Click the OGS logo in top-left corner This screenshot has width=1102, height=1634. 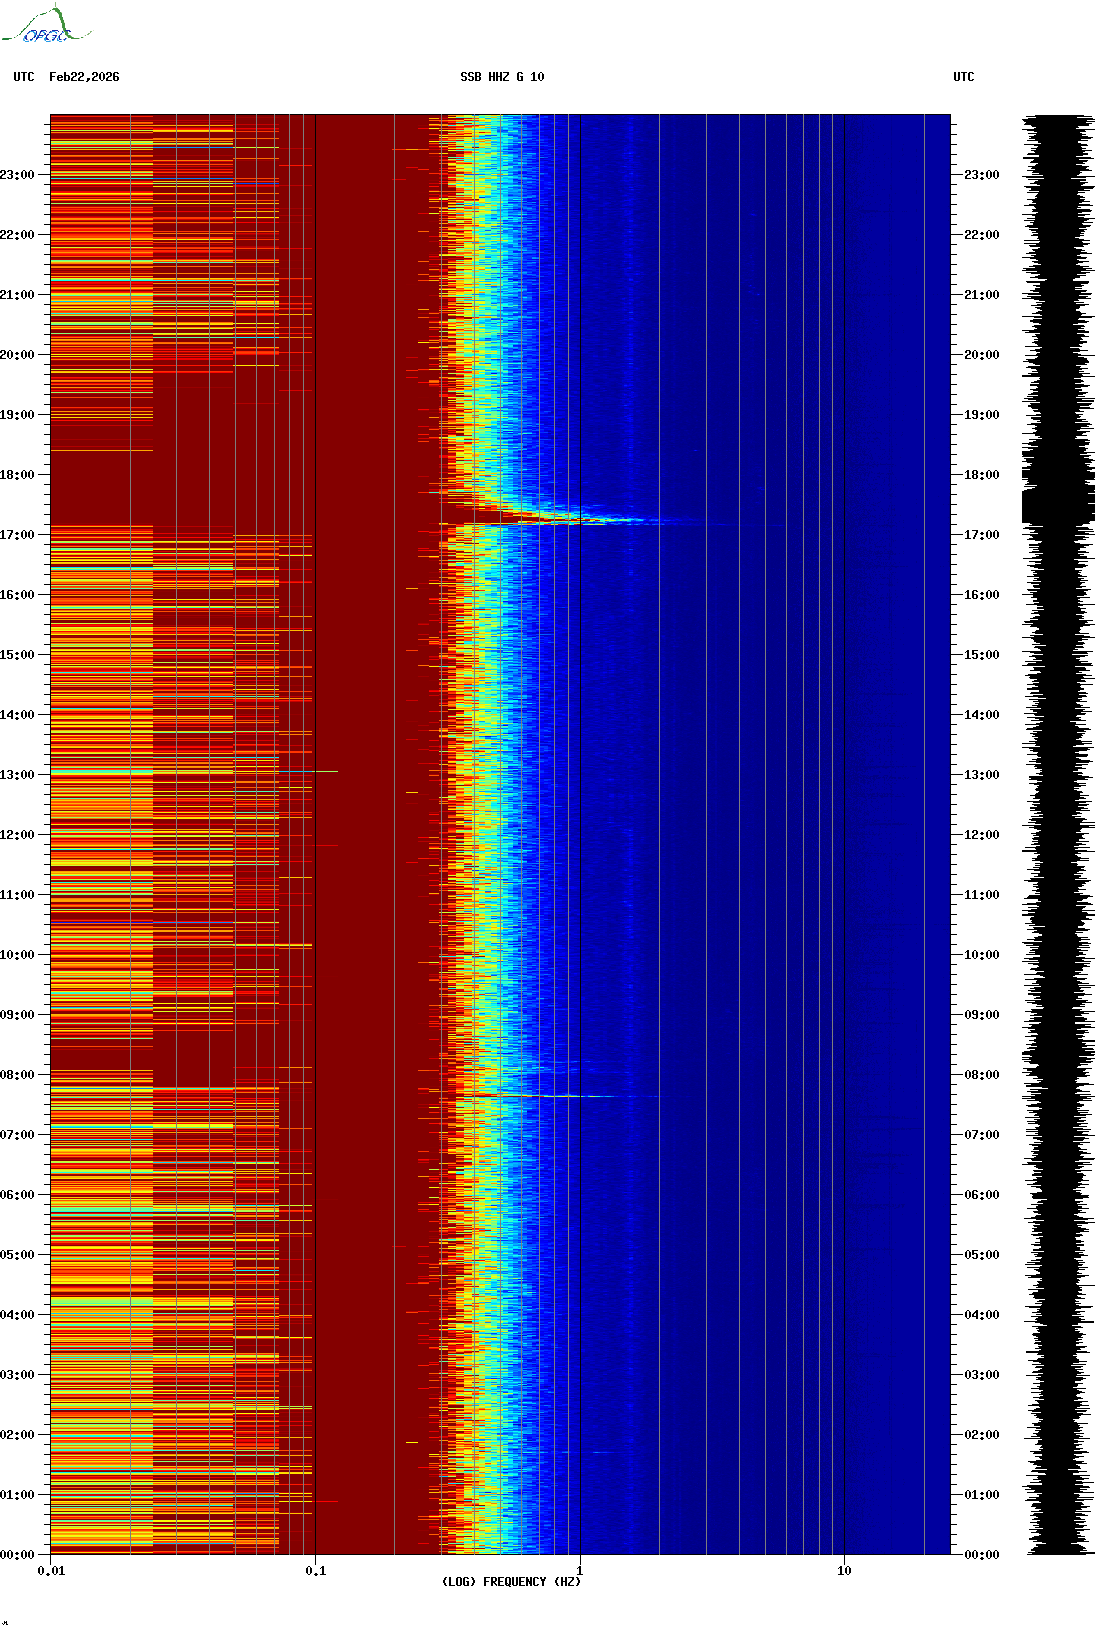point(46,27)
